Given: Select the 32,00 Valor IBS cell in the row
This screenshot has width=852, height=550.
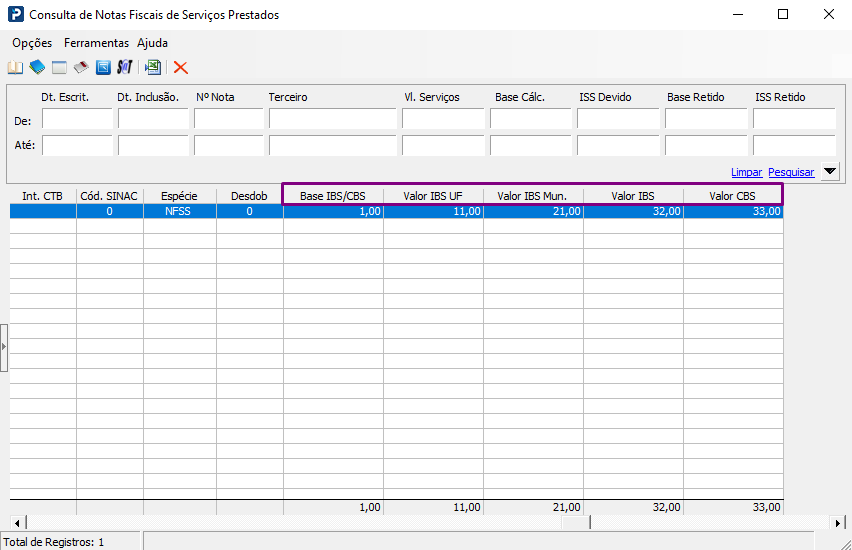Looking at the screenshot, I should pos(633,211).
